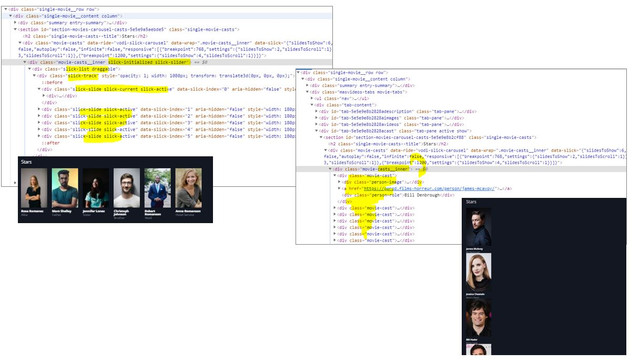Click man in teal t-shirt photo
This screenshot has height=360, width=640.
point(64,188)
